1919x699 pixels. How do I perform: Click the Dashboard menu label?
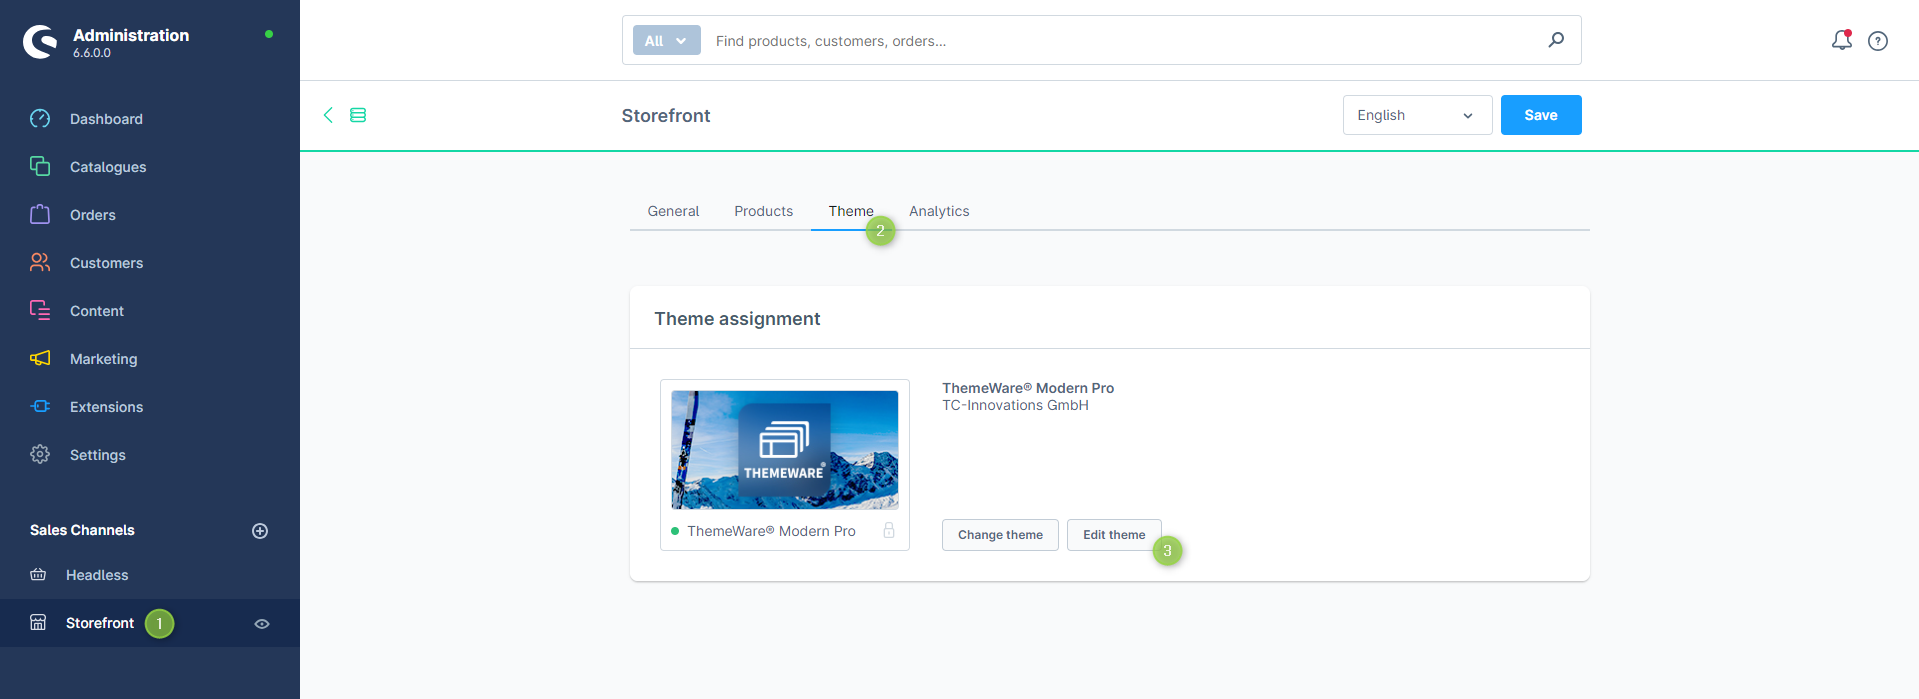[106, 119]
